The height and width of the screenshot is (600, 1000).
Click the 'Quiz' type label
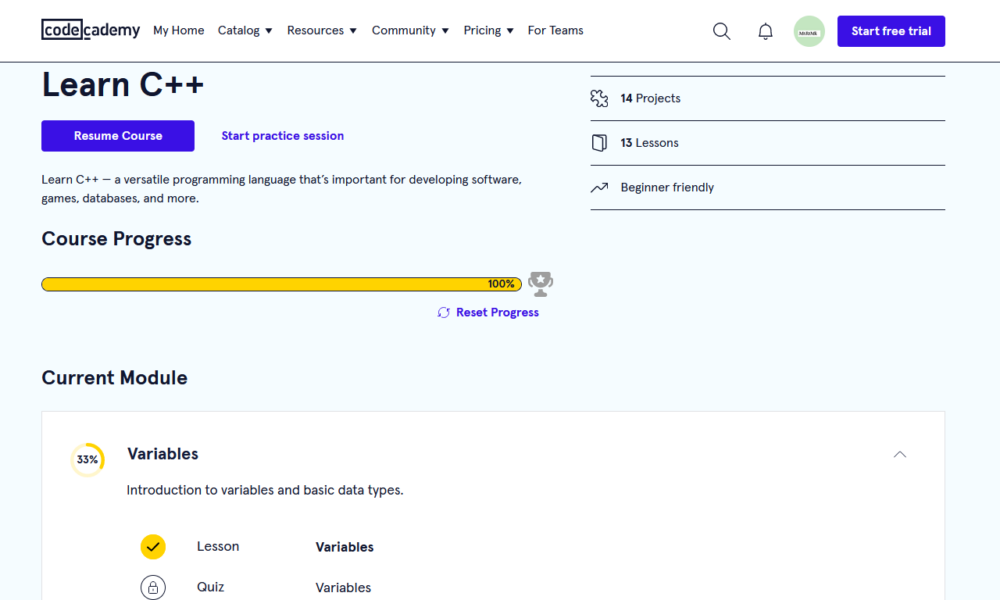coord(210,587)
